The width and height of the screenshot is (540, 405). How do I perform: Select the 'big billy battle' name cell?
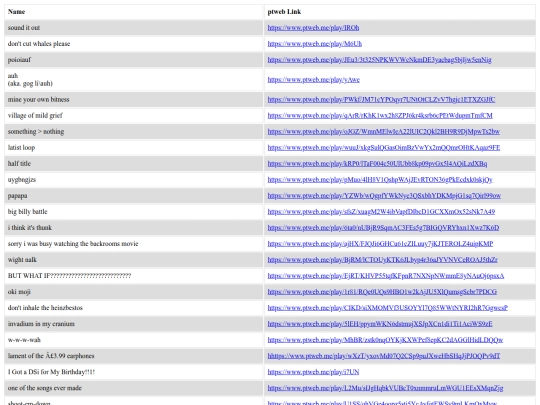point(134,212)
